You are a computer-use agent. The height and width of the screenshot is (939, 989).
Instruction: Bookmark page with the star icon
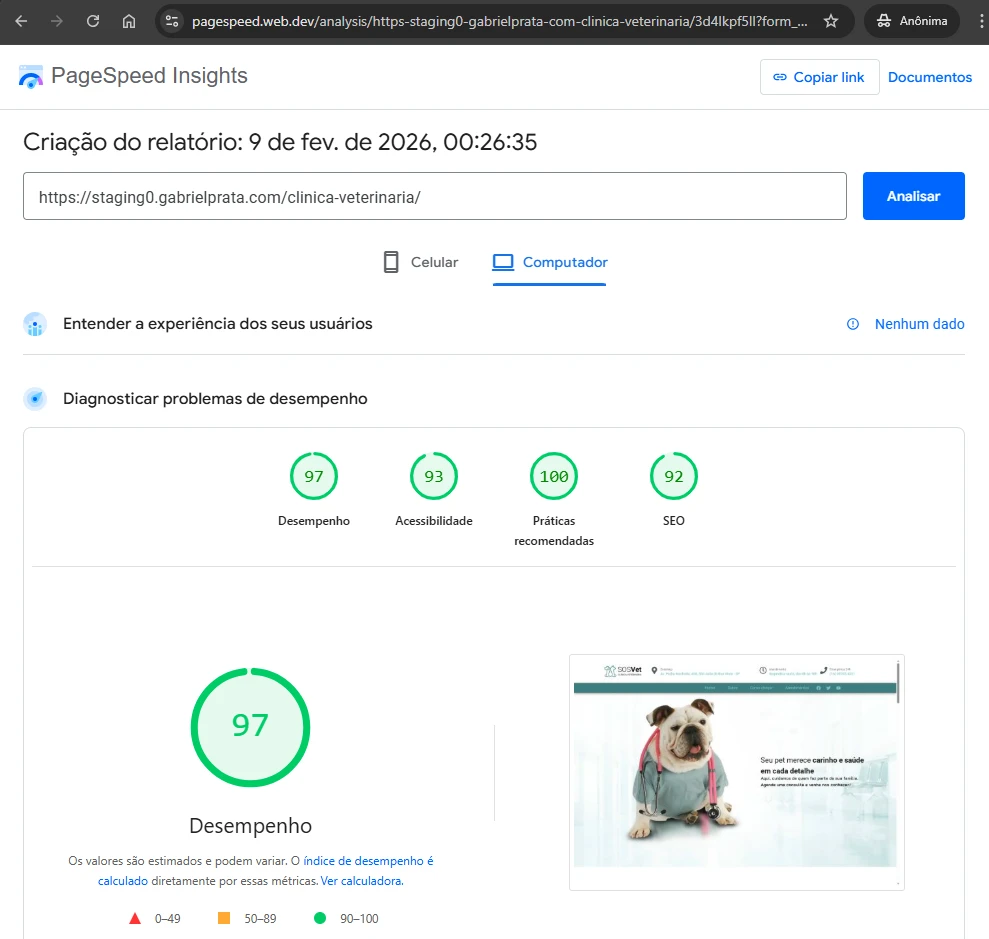pos(830,21)
